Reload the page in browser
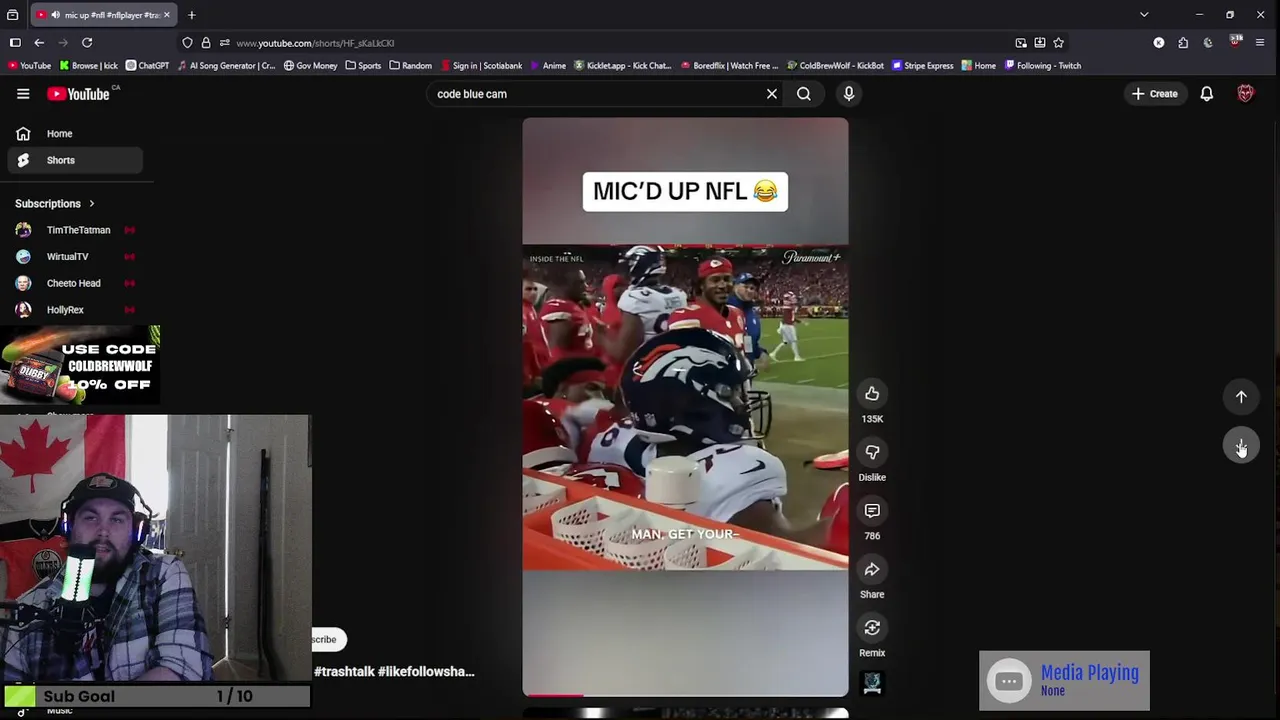This screenshot has height=720, width=1280. click(x=87, y=43)
